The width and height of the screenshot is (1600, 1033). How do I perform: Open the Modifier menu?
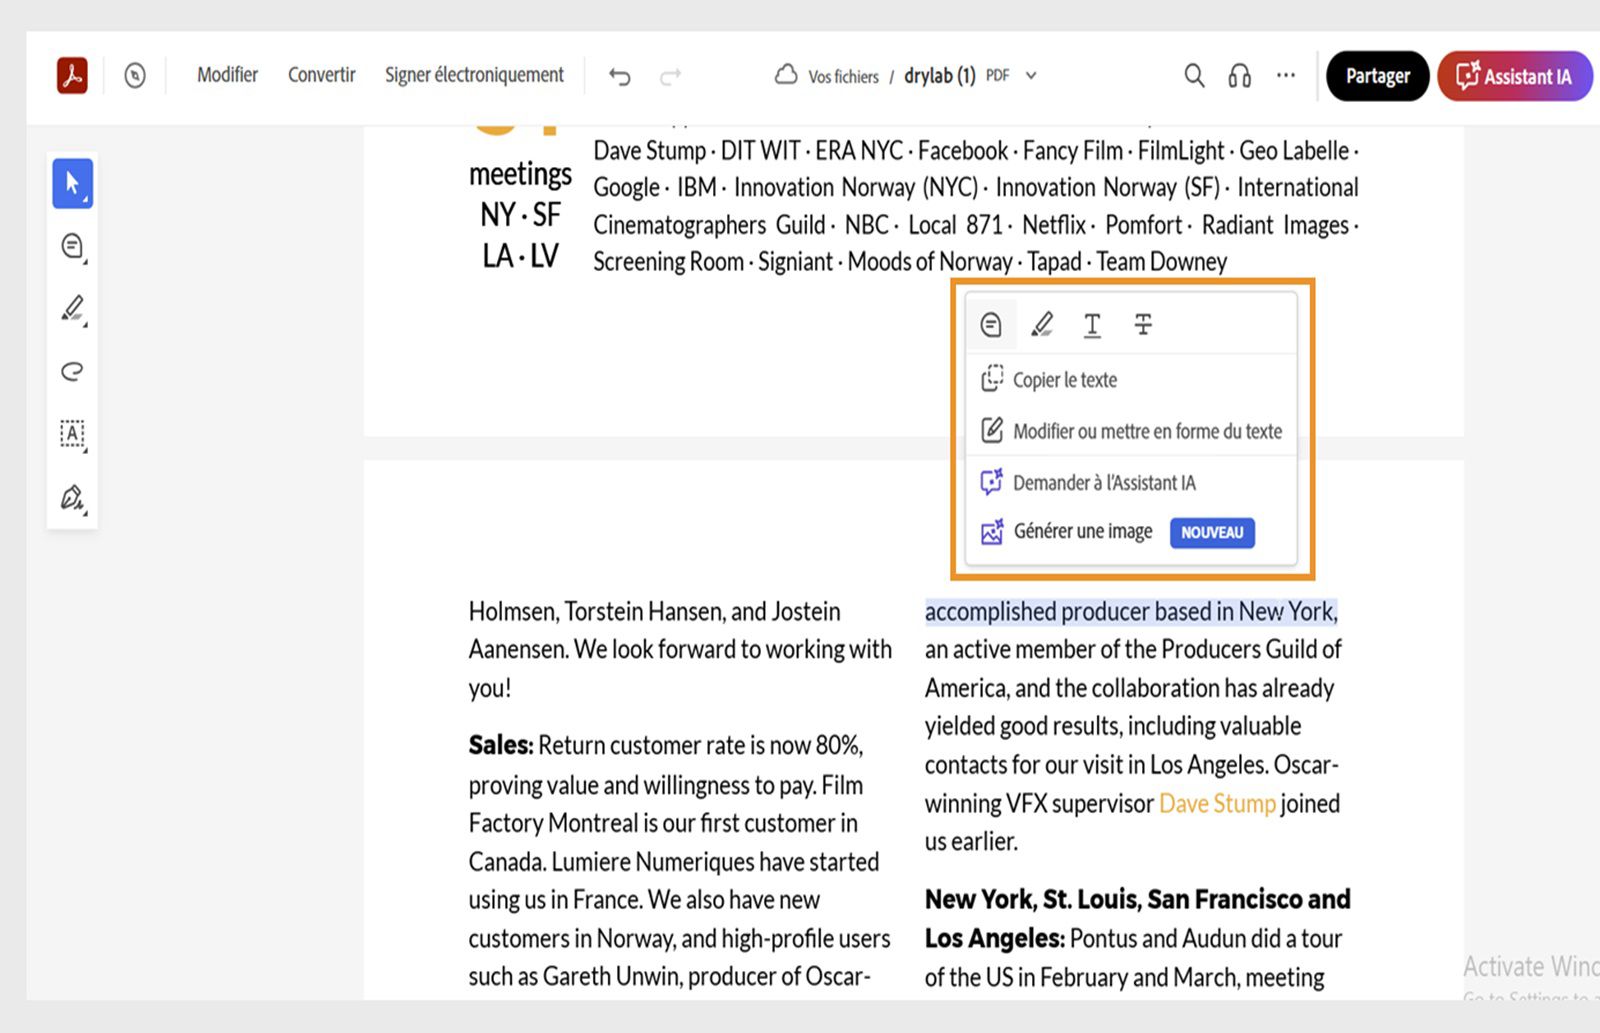coord(227,74)
